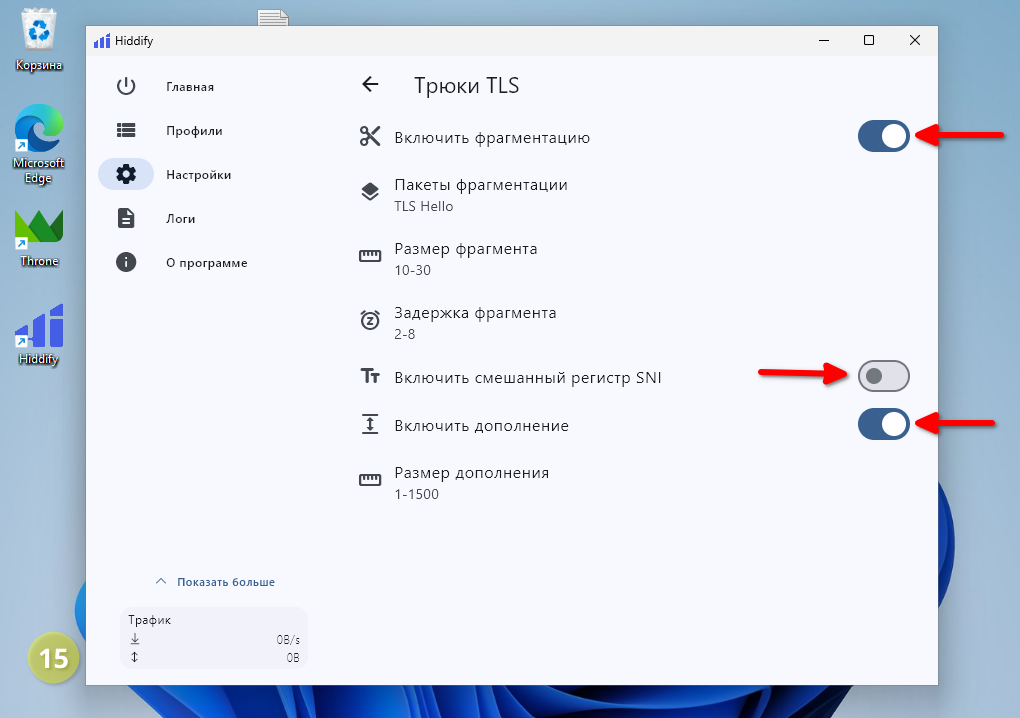This screenshot has width=1020, height=718.
Task: Click the 10-30 fragment size value
Action: pyautogui.click(x=412, y=270)
